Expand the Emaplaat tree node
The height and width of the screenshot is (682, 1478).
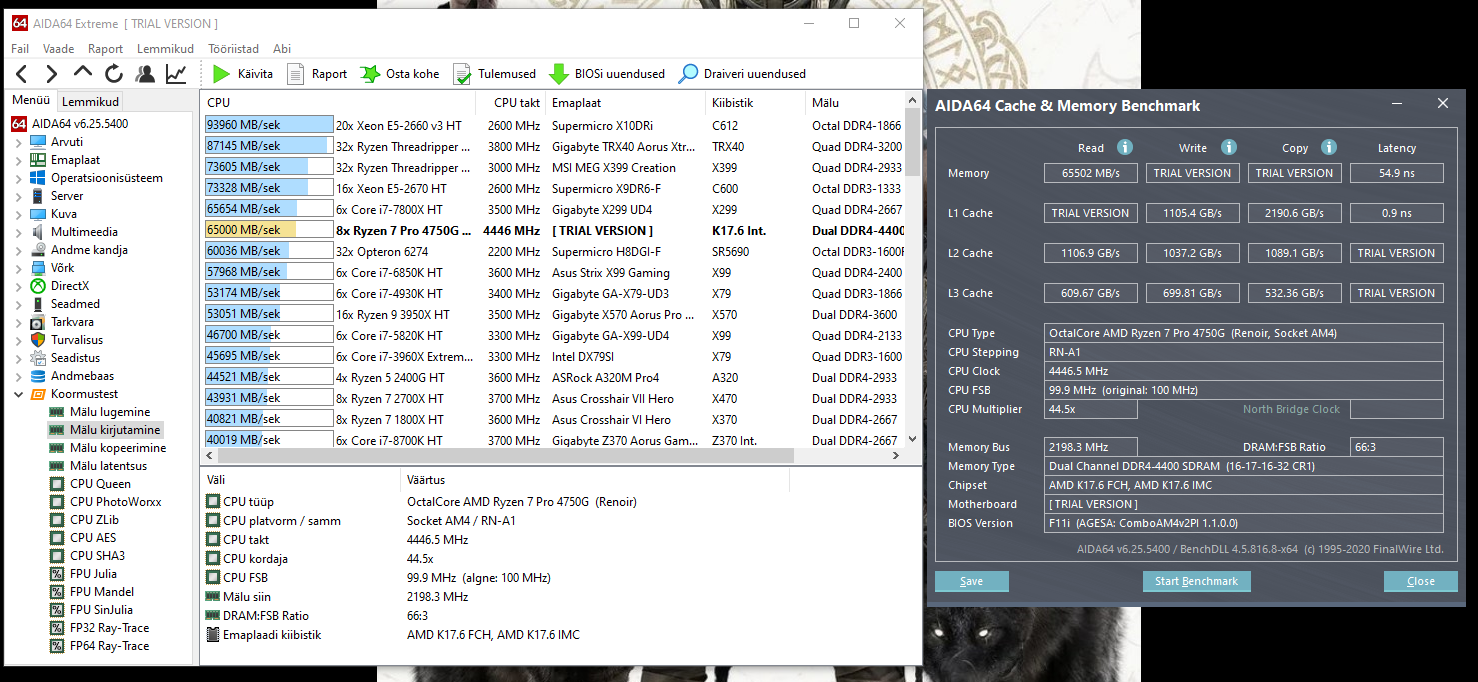click(18, 160)
